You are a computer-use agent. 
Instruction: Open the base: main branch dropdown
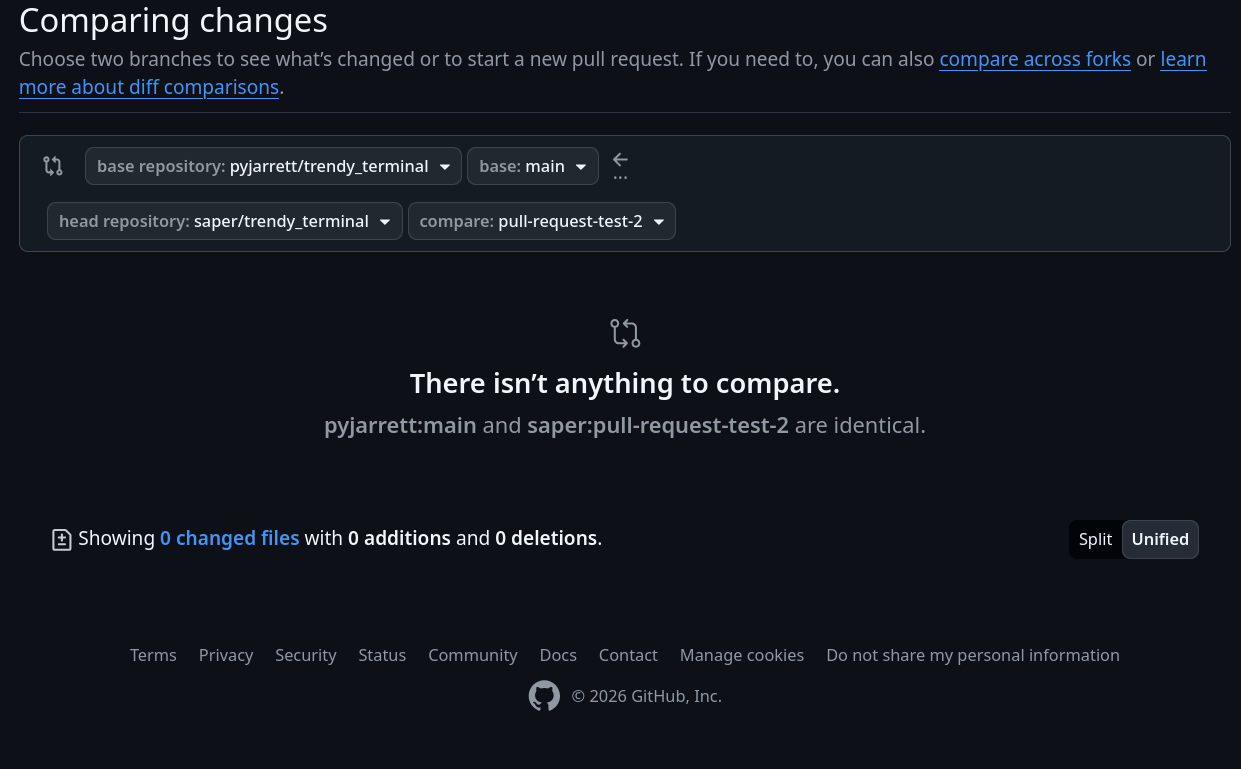(532, 166)
